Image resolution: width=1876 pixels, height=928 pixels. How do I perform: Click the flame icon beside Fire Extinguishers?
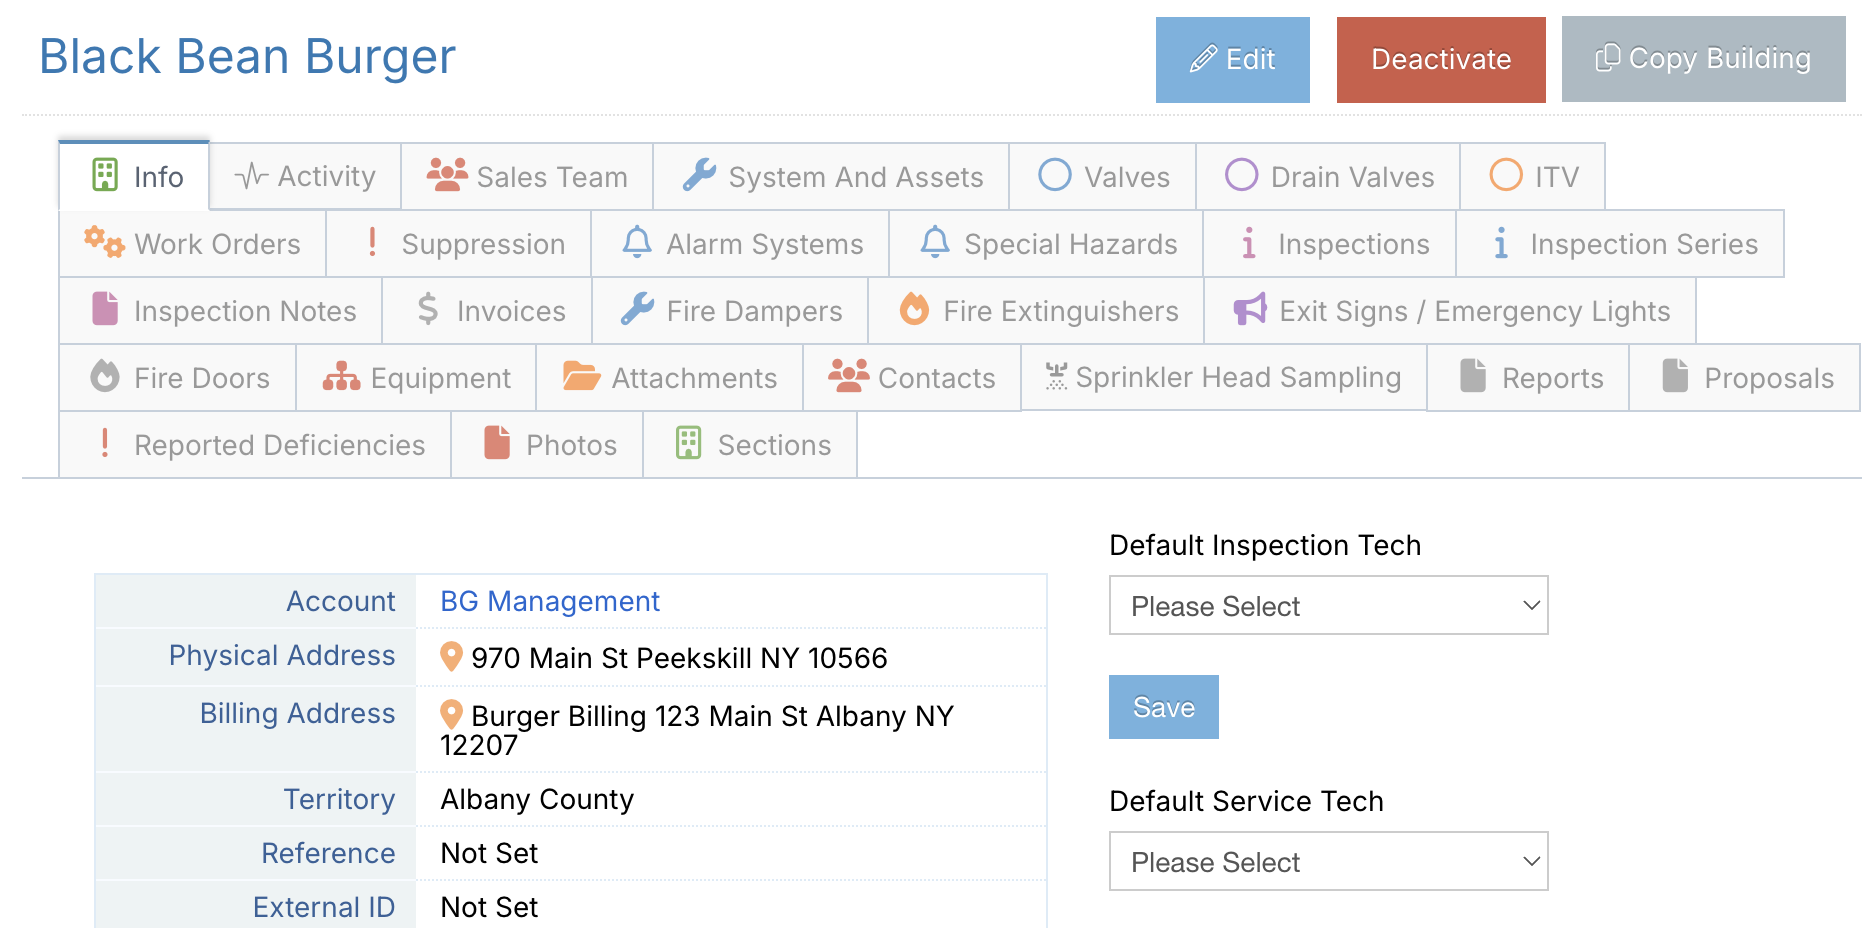pyautogui.click(x=914, y=309)
